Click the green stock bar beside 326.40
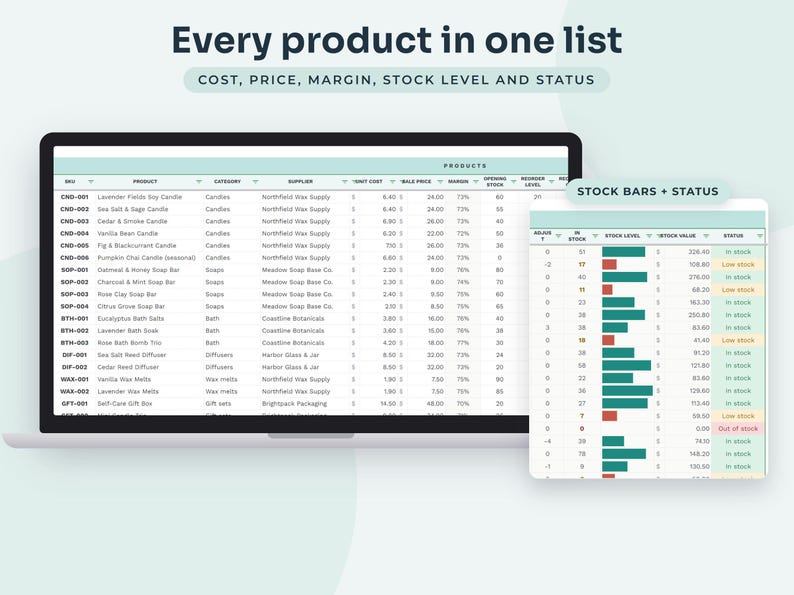This screenshot has width=794, height=595. click(623, 252)
